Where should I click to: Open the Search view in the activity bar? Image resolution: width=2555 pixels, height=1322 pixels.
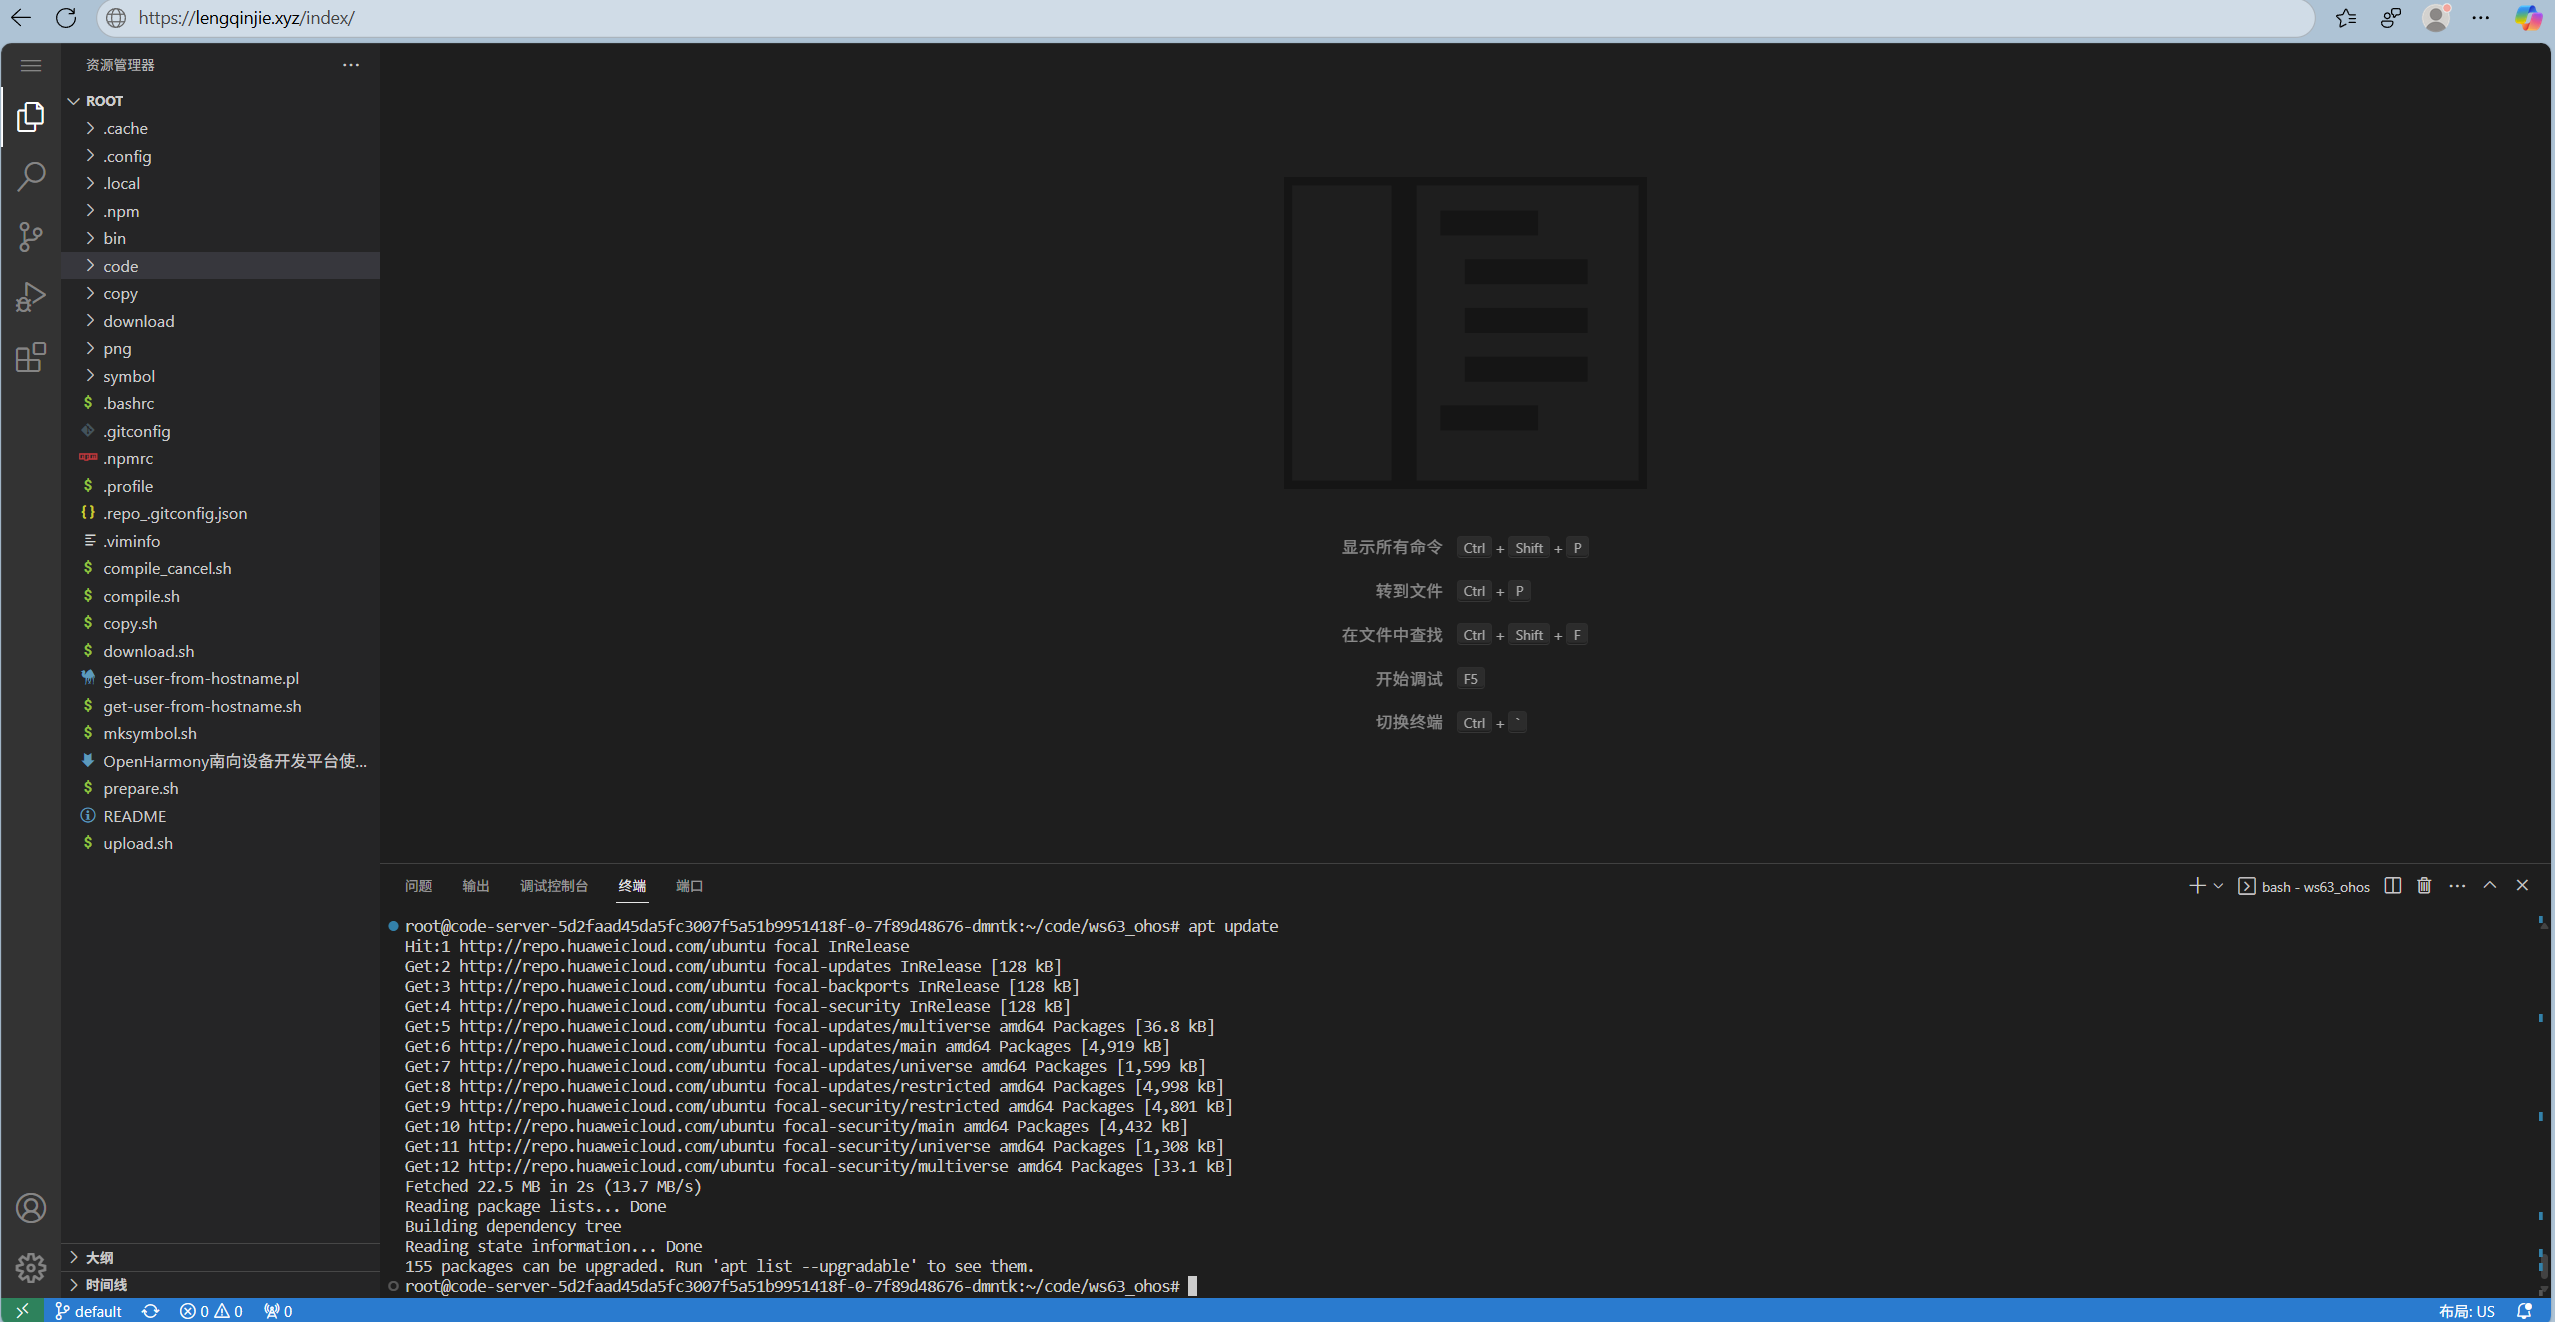coord(30,176)
